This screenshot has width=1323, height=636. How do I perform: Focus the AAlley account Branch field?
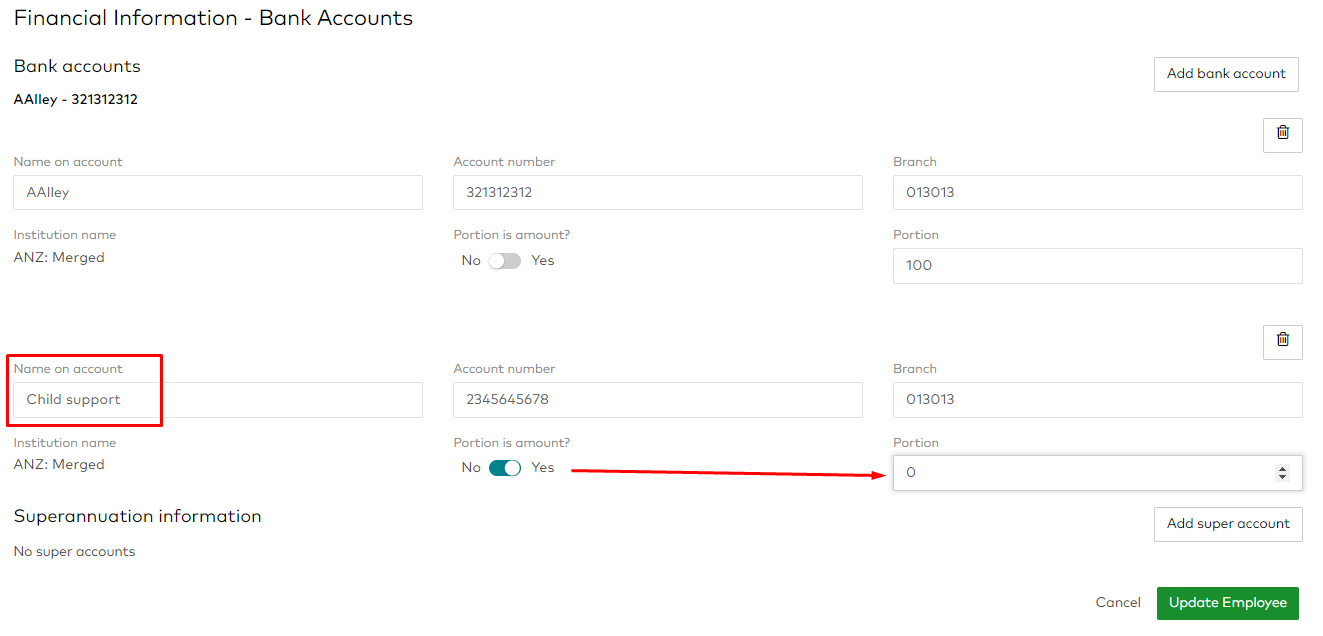(x=1097, y=193)
